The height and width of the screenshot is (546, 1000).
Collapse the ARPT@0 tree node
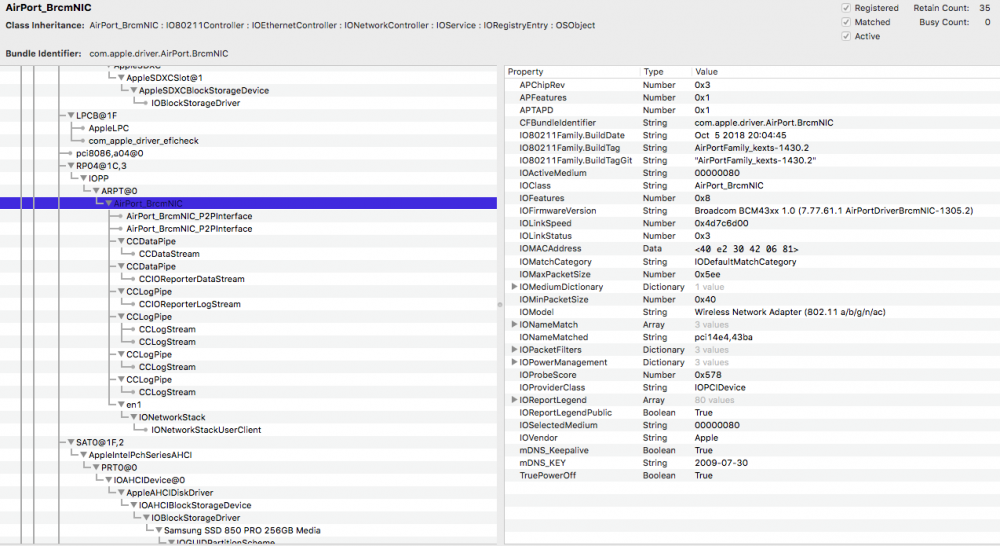click(96, 191)
